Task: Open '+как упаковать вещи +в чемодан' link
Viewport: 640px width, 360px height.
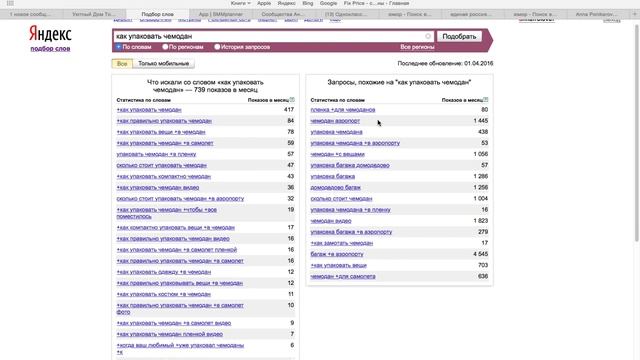Action: coord(161,132)
